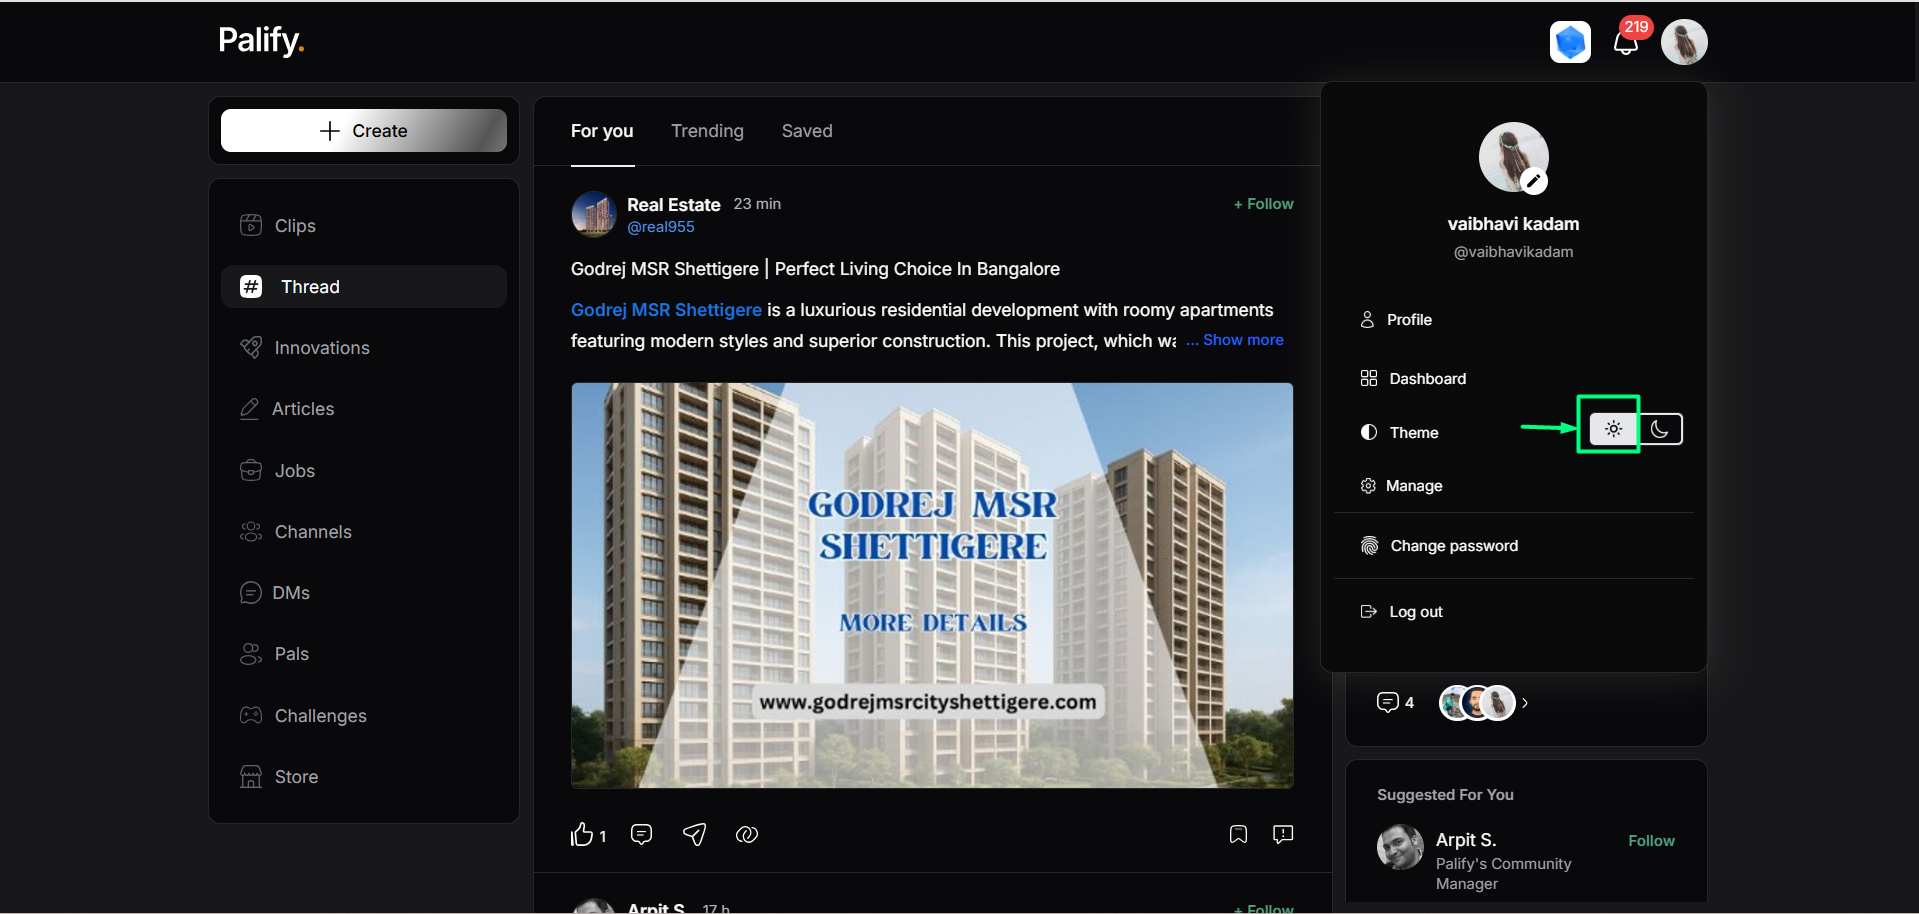Switch to the For you tab
The height and width of the screenshot is (914, 1919).
point(602,131)
